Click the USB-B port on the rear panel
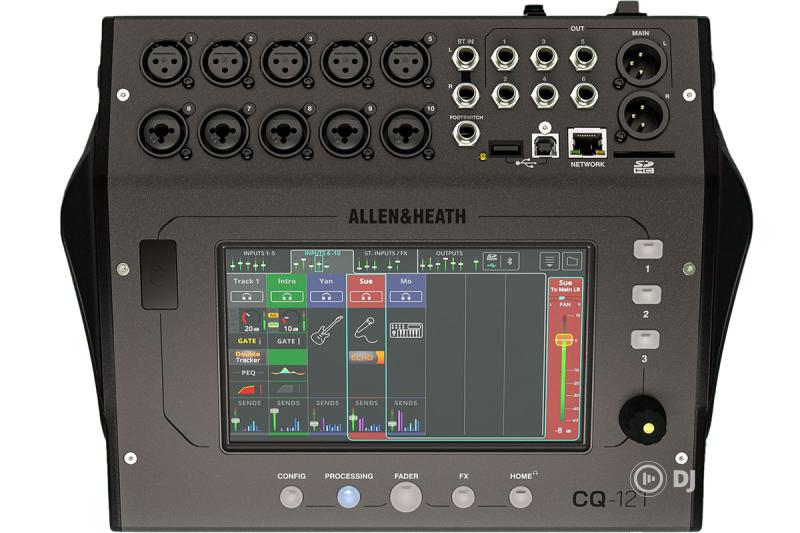The height and width of the screenshot is (533, 800). pos(545,146)
